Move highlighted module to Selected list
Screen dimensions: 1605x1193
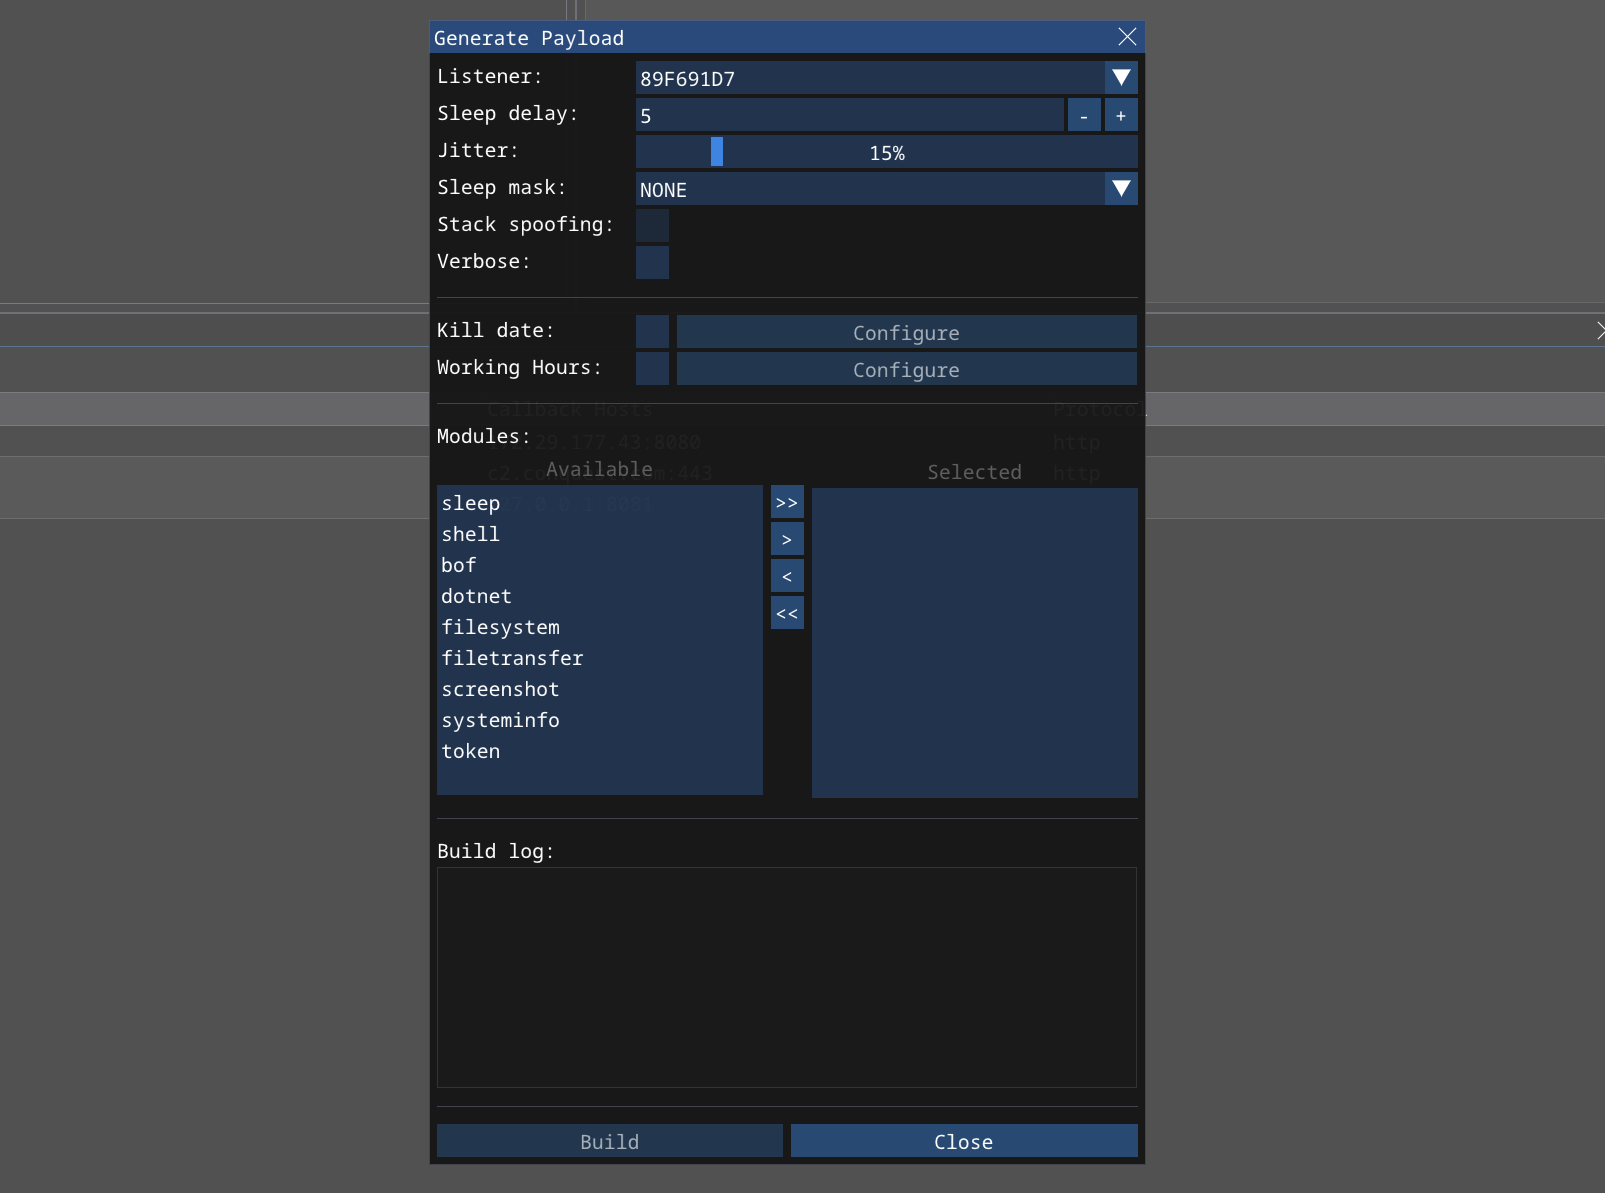[787, 538]
